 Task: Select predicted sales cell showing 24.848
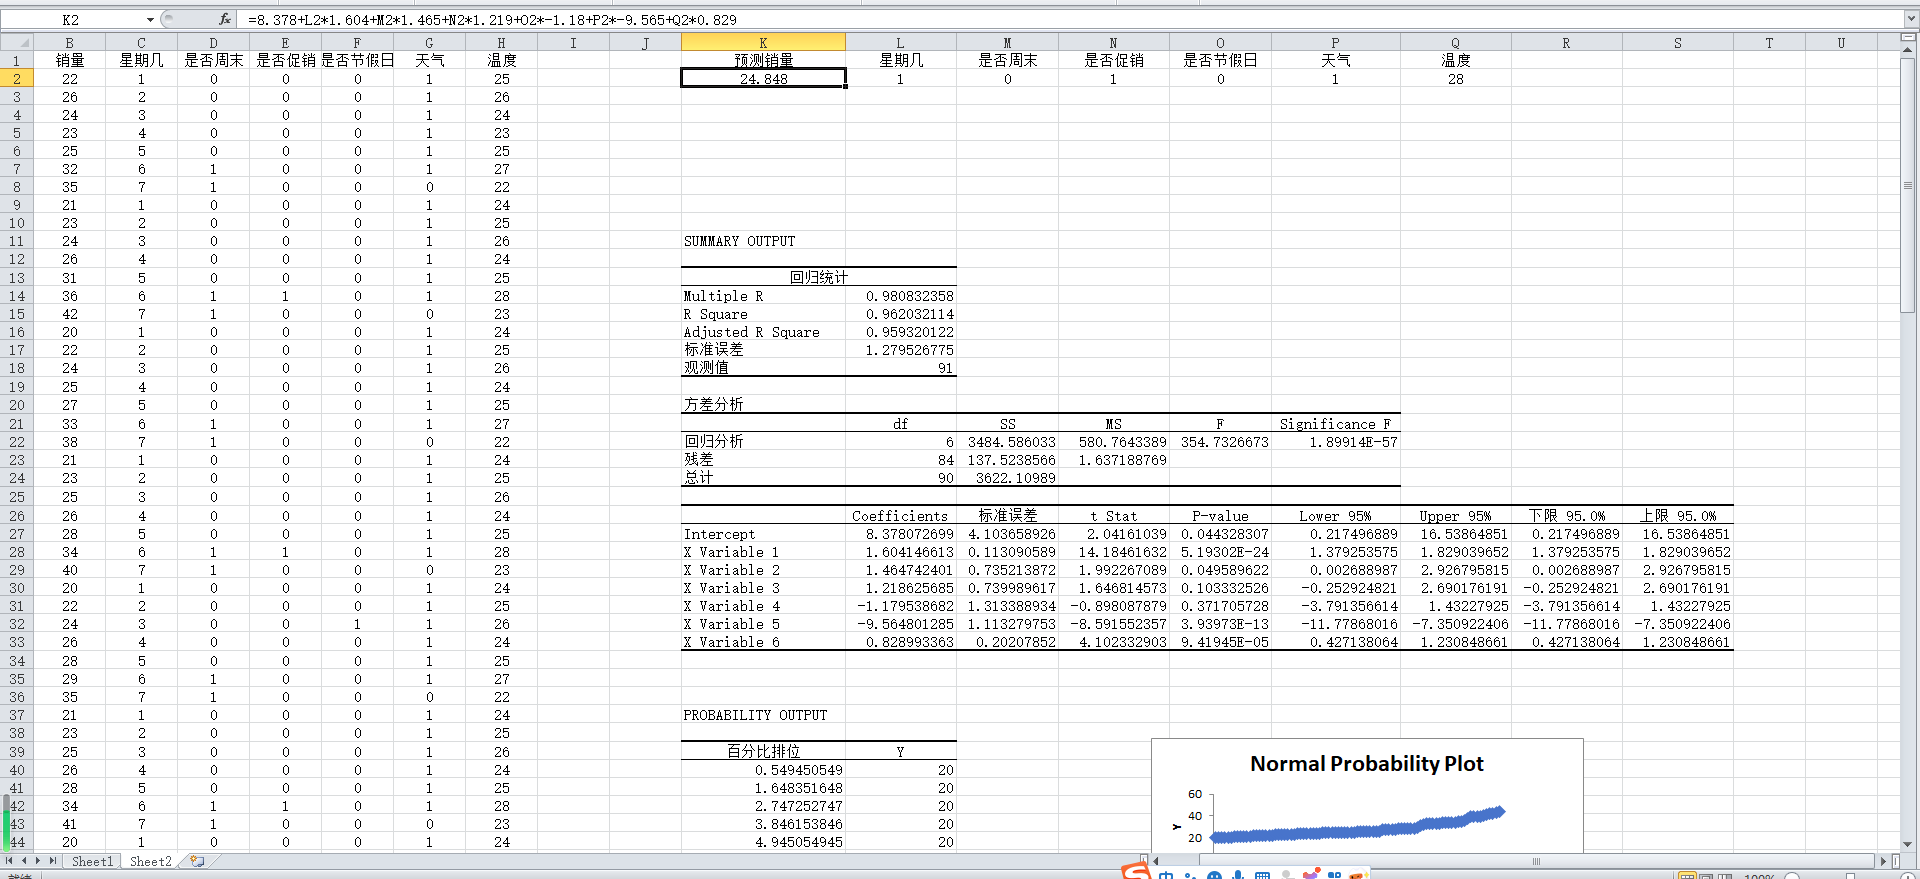[x=763, y=79]
